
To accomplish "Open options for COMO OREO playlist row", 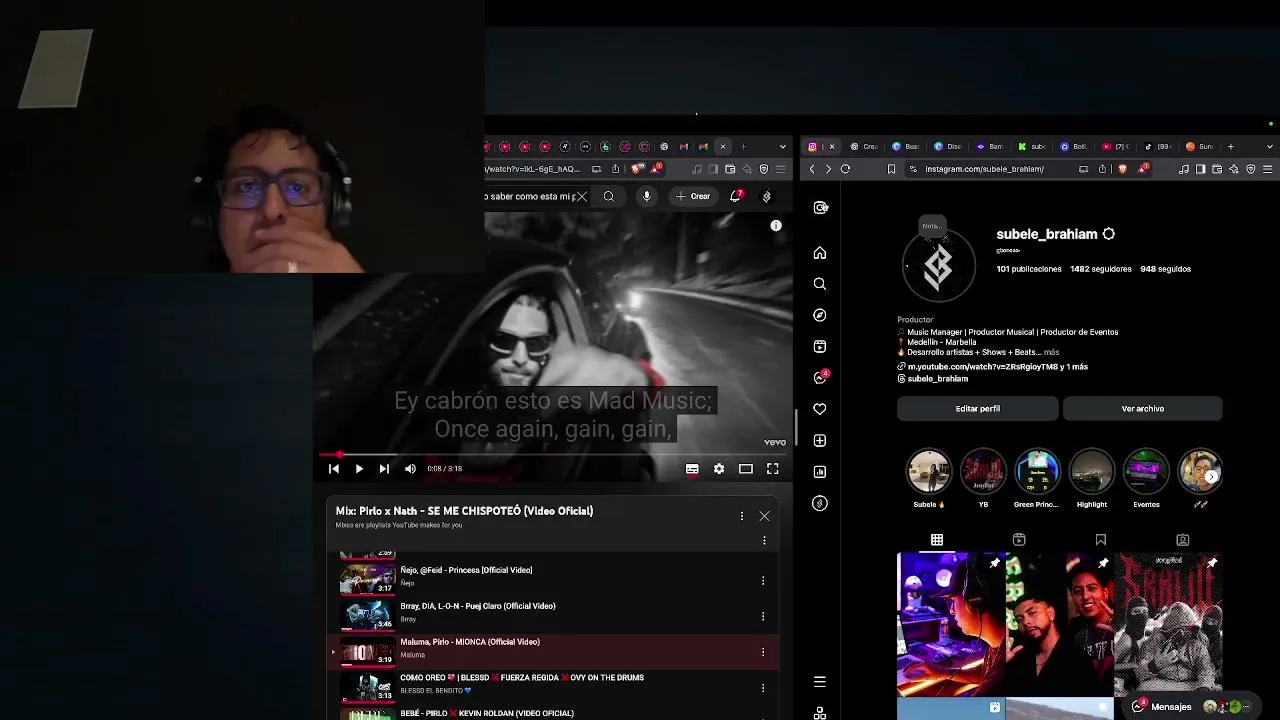I will coord(763,688).
